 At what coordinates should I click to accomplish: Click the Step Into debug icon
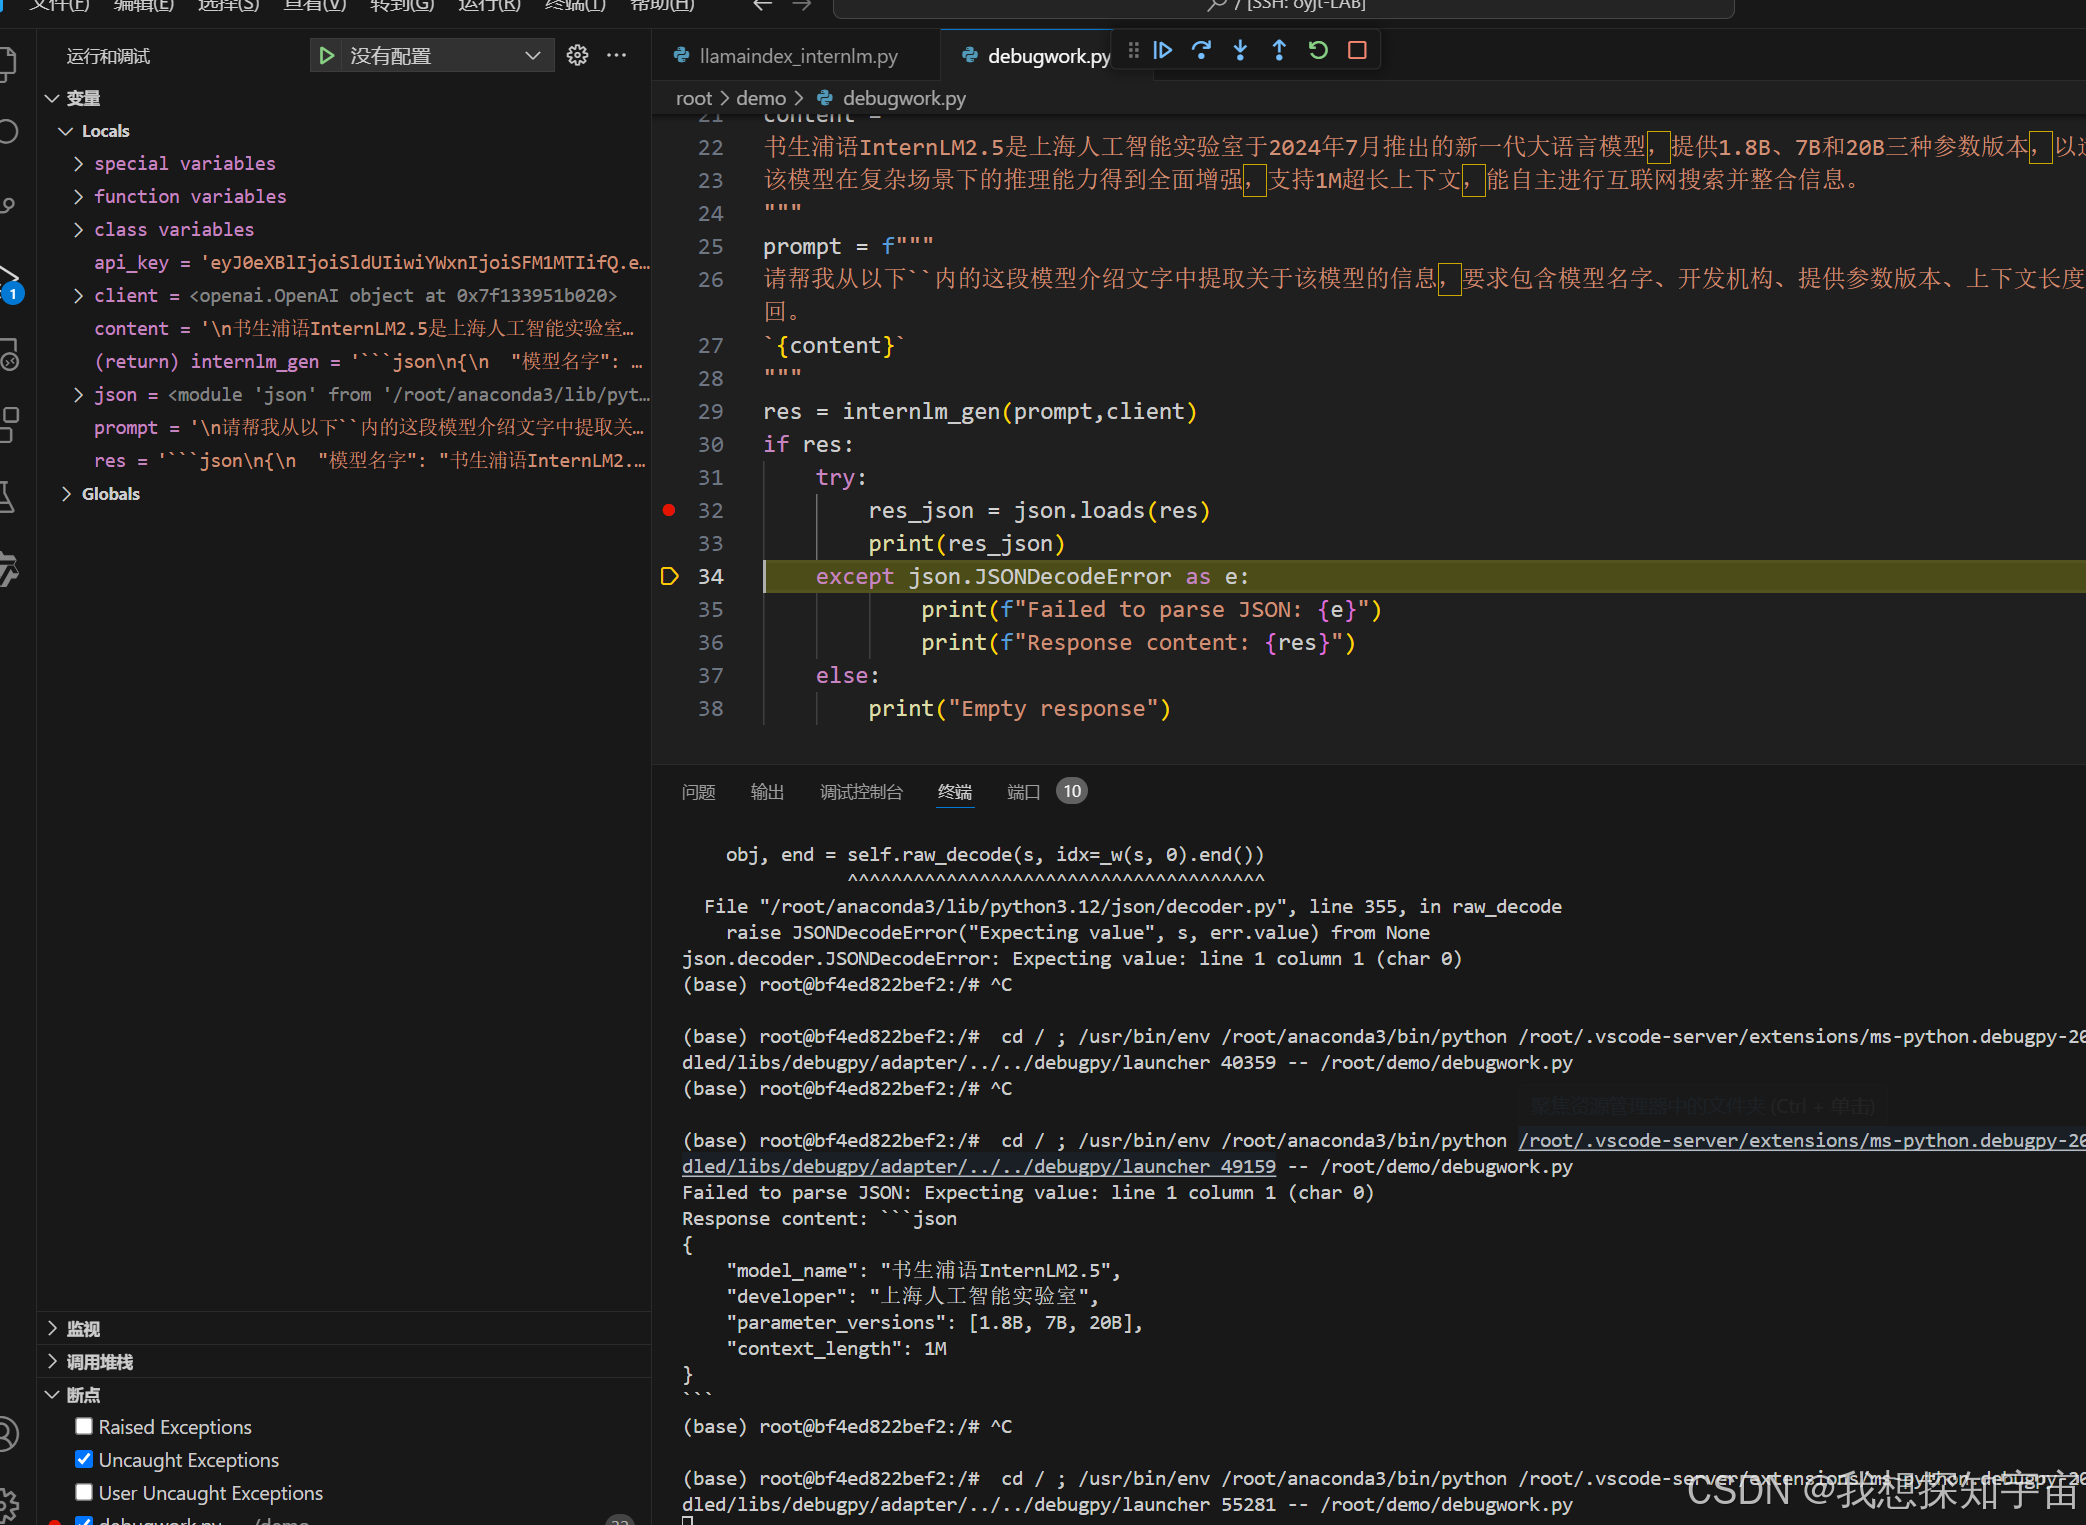coord(1240,51)
